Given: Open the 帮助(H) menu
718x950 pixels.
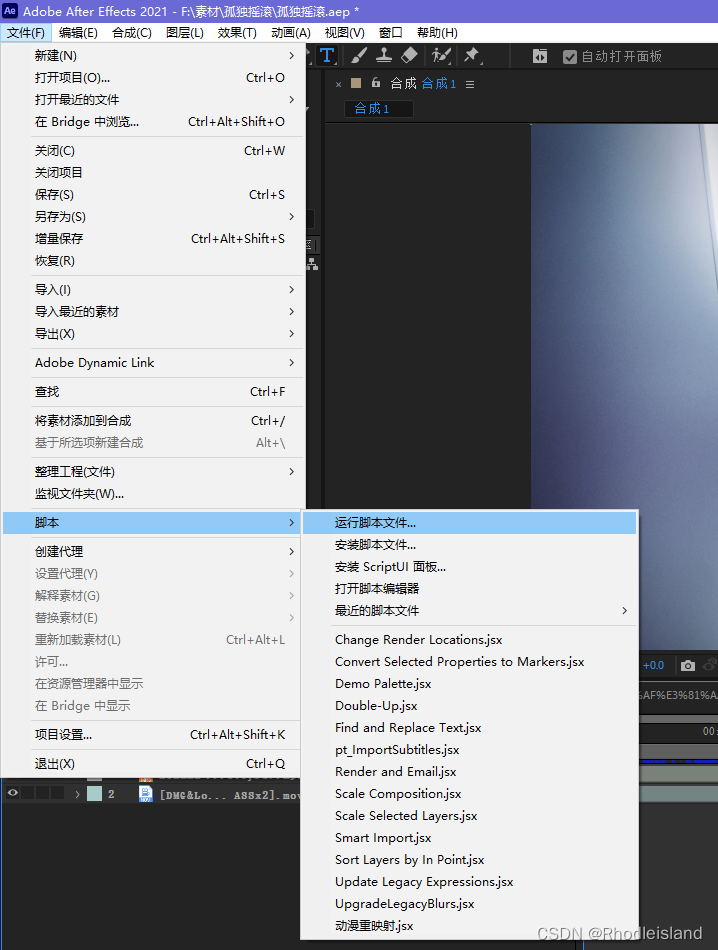Looking at the screenshot, I should click(x=437, y=33).
